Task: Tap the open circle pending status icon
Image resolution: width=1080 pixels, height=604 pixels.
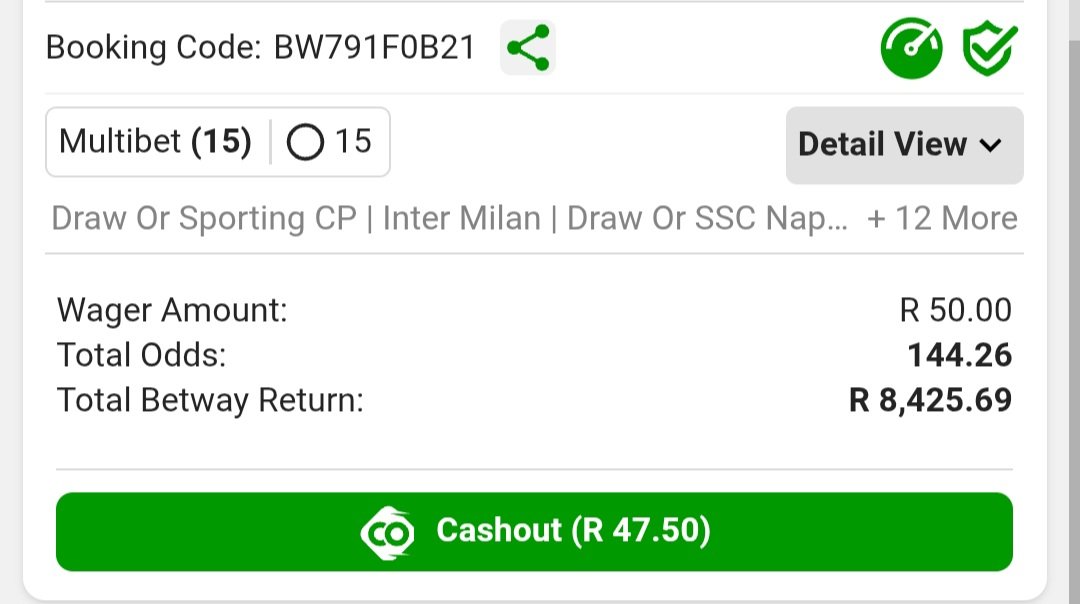Action: (305, 142)
